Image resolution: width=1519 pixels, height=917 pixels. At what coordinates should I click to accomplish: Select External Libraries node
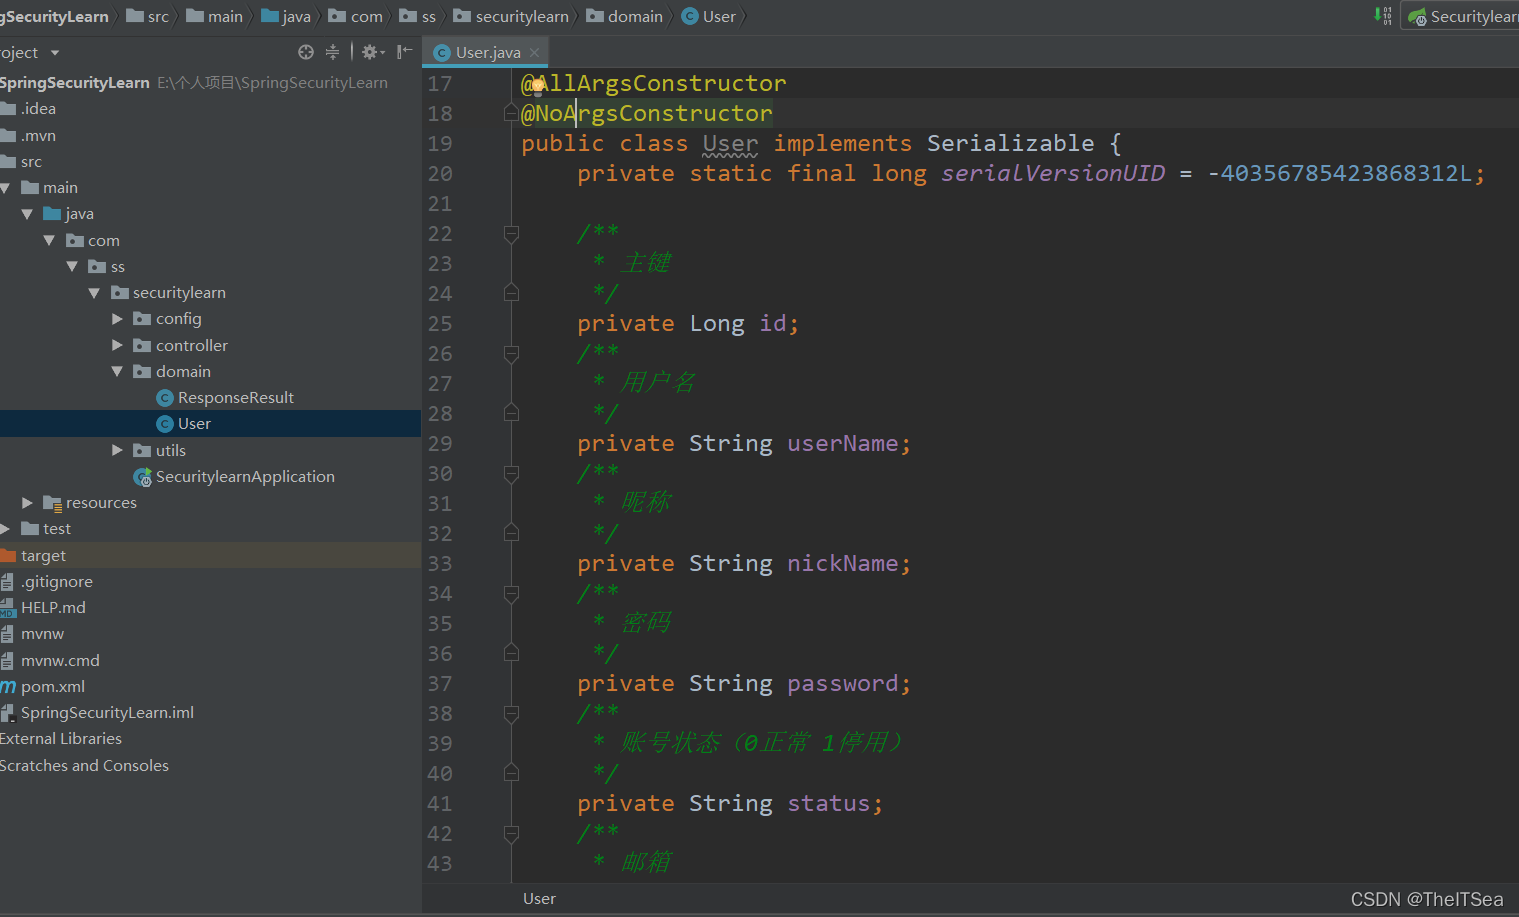pyautogui.click(x=61, y=739)
